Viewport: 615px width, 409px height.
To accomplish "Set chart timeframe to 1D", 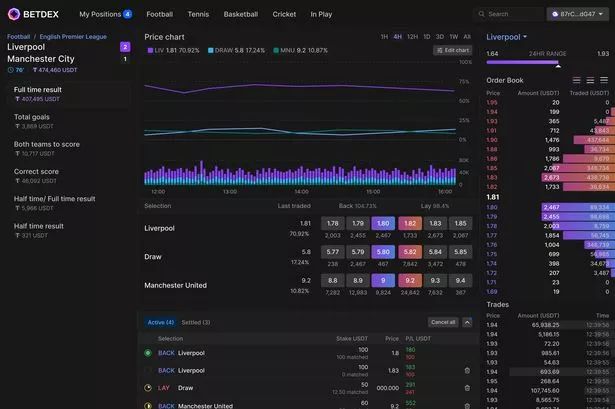I will 427,36.
